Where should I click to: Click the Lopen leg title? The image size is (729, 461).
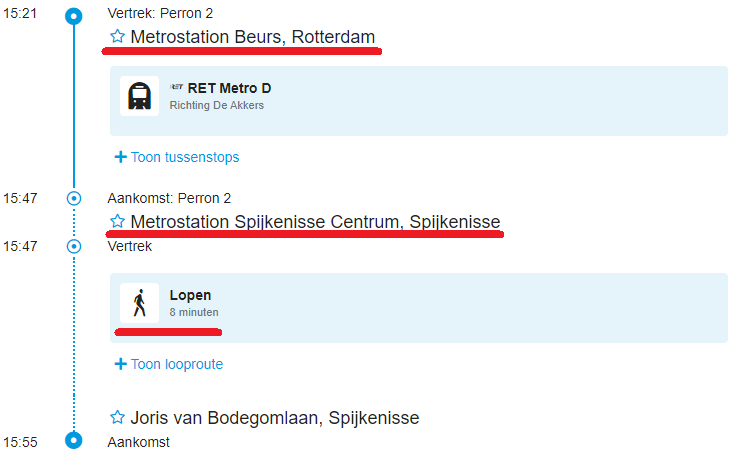pos(190,295)
